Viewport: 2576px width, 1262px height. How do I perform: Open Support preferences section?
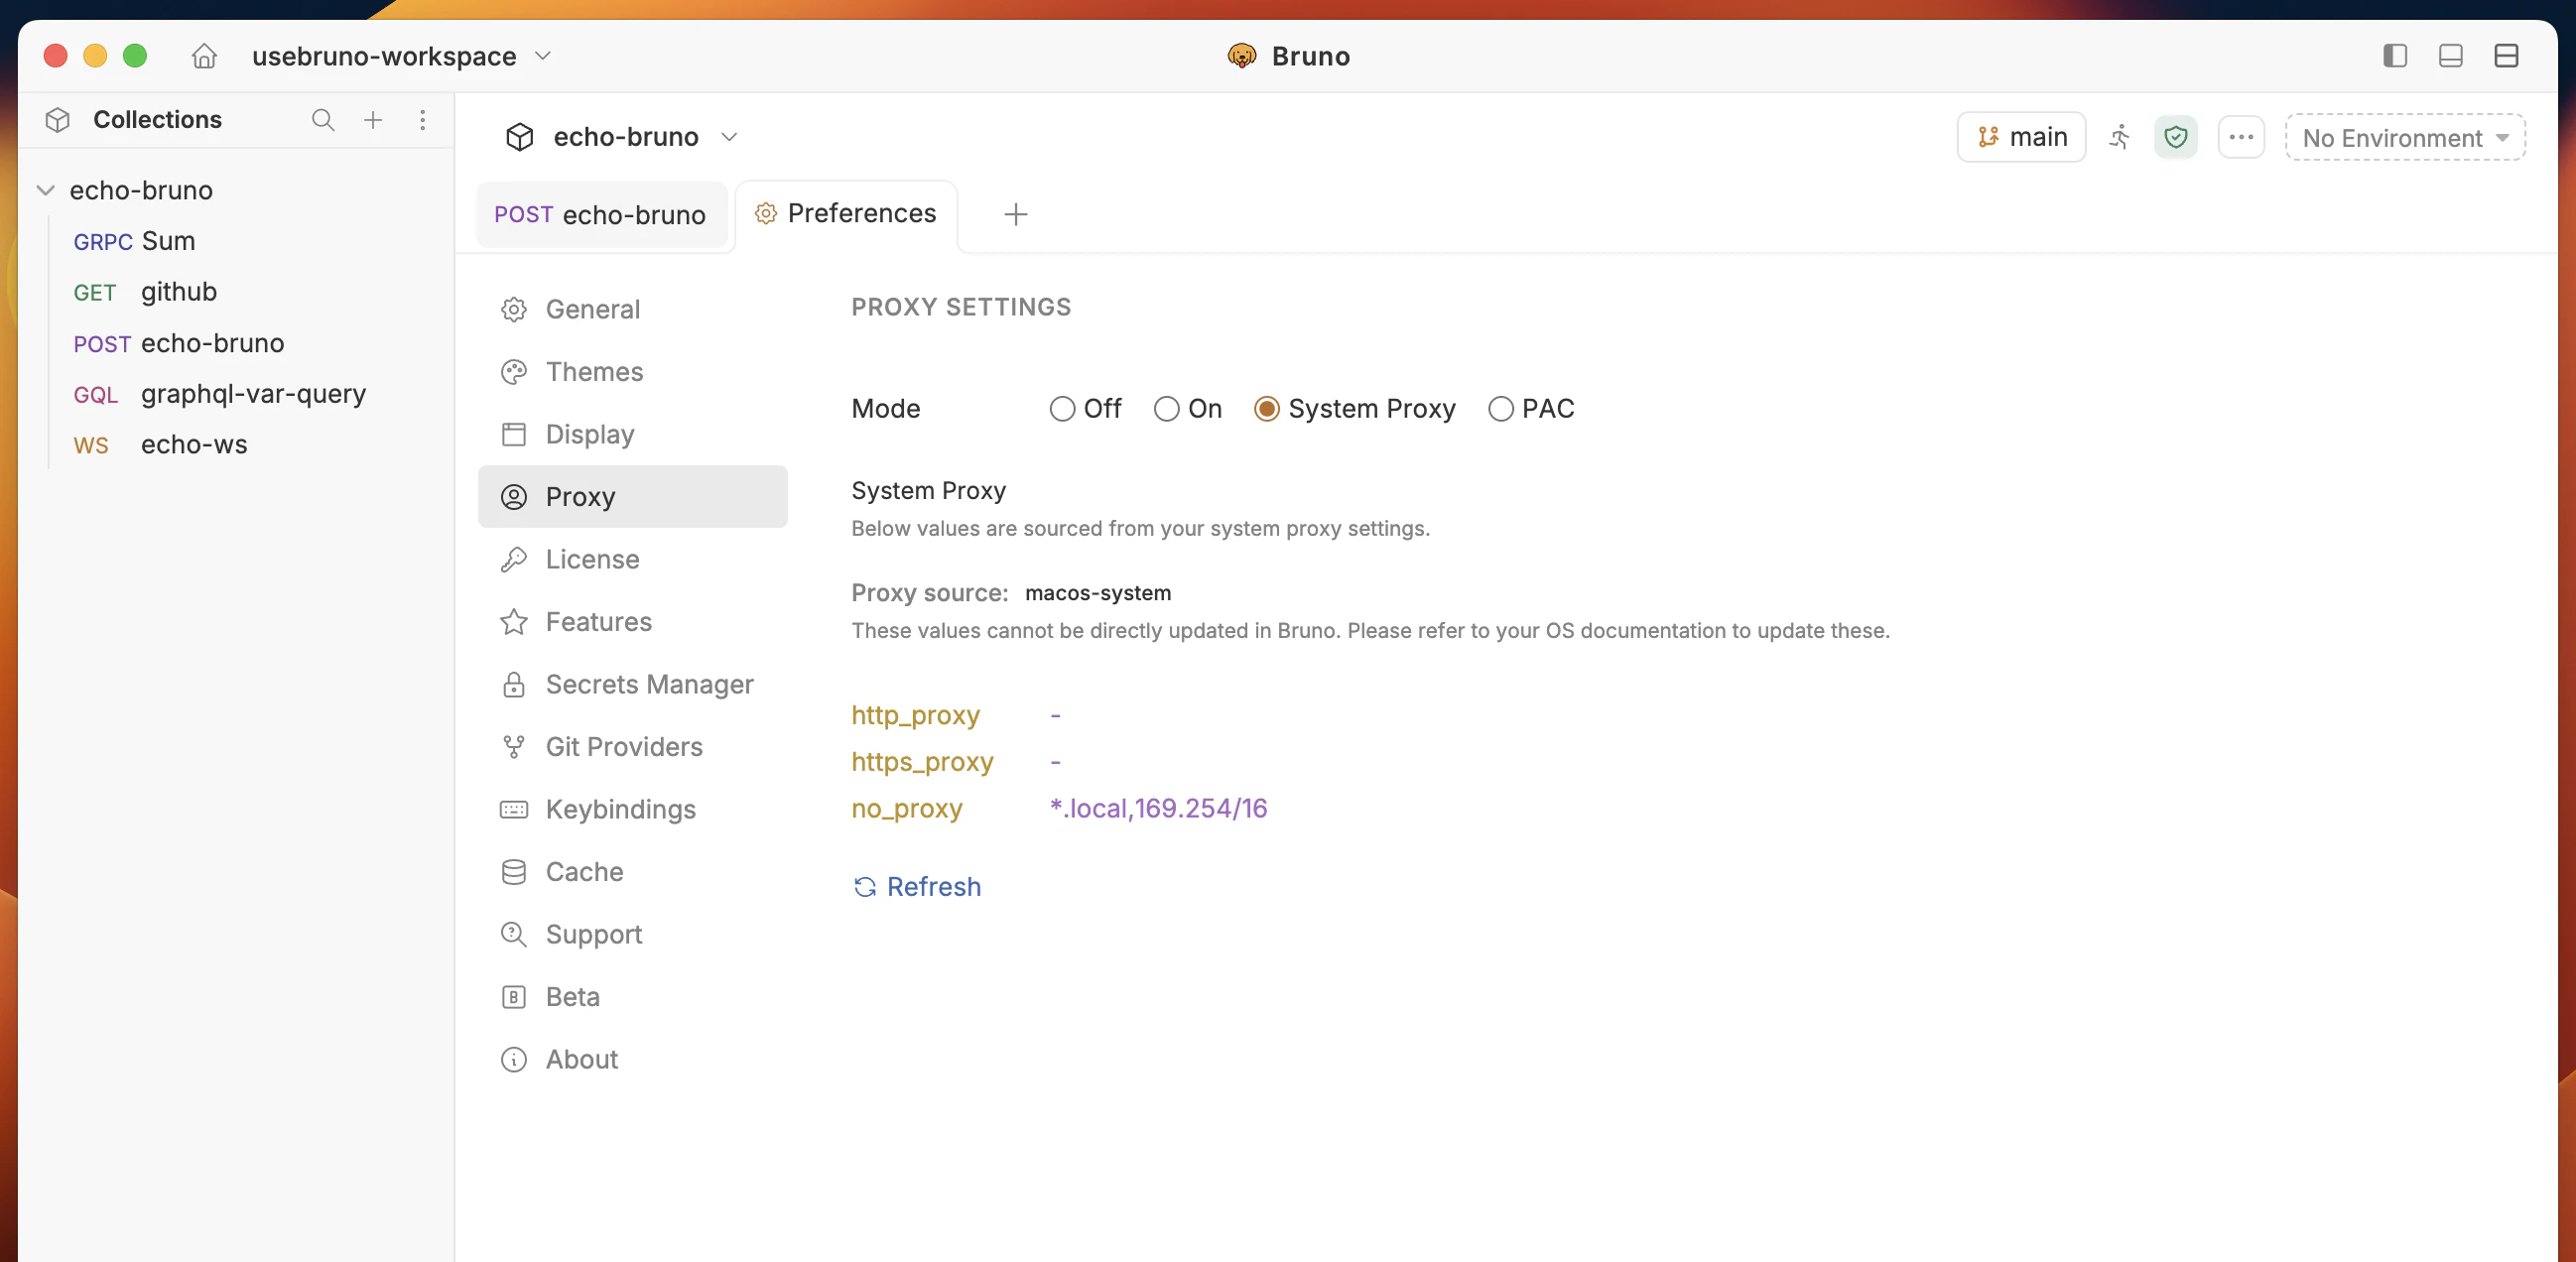[x=632, y=934]
